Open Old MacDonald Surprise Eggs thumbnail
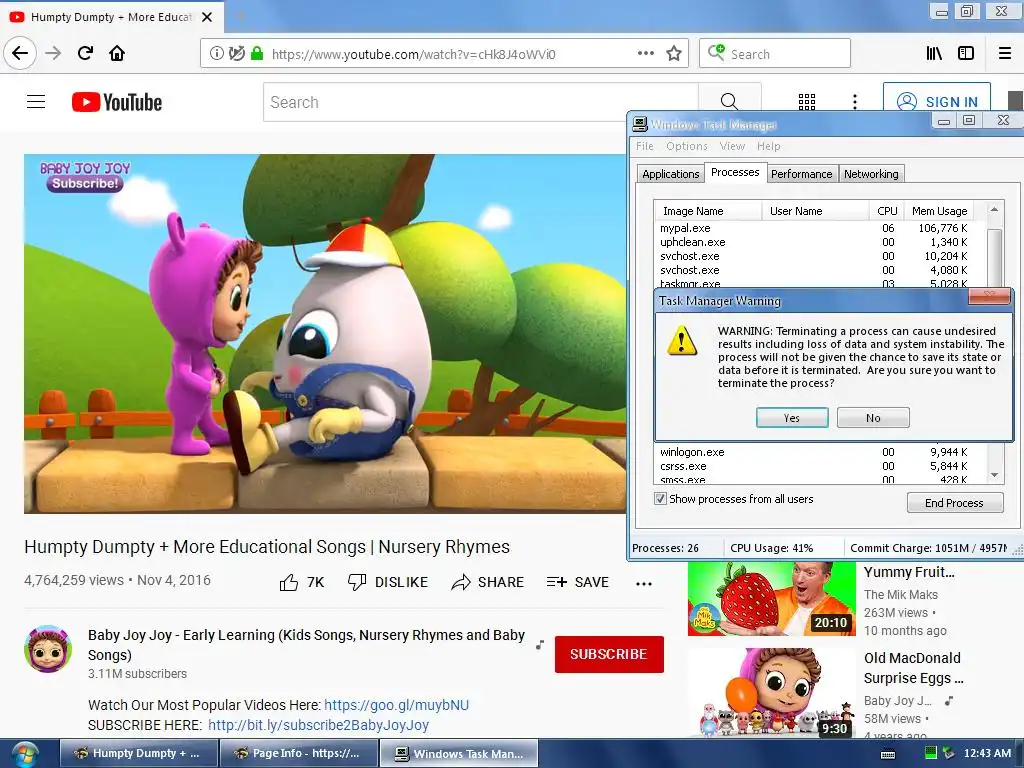This screenshot has height=768, width=1024. pos(771,694)
